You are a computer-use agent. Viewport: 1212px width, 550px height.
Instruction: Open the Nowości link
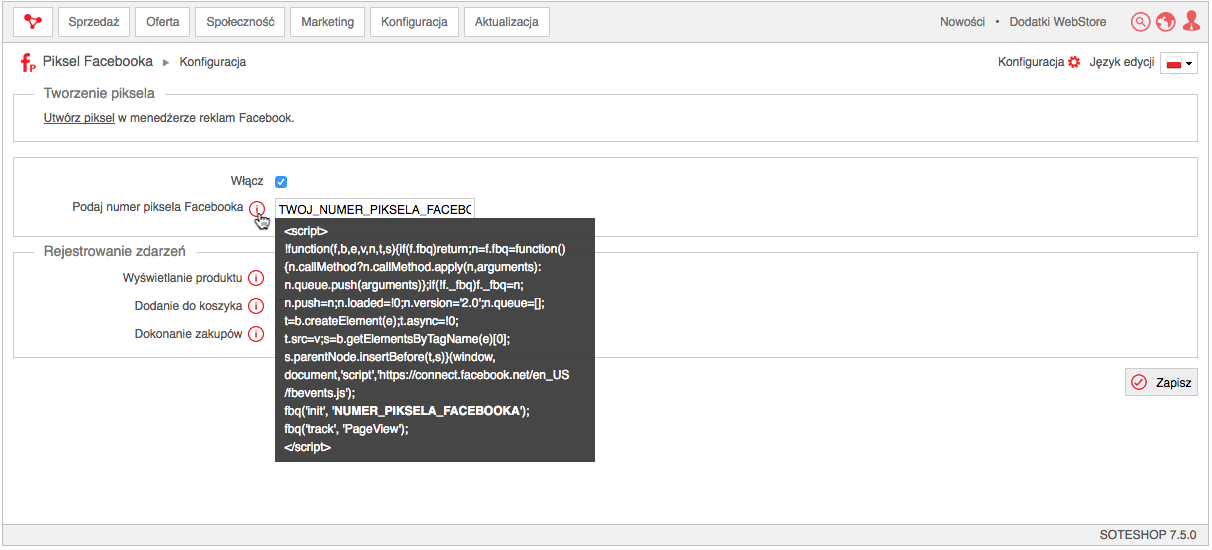[x=962, y=22]
